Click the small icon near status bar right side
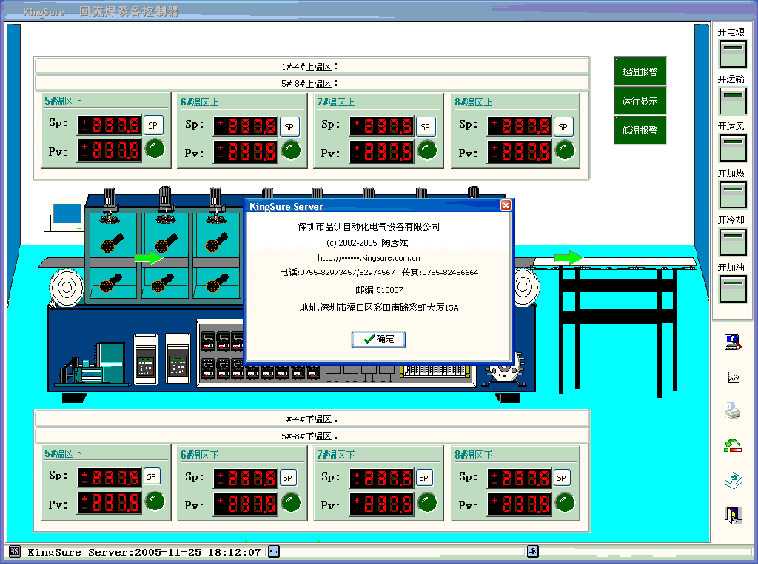The image size is (758, 564). (533, 551)
